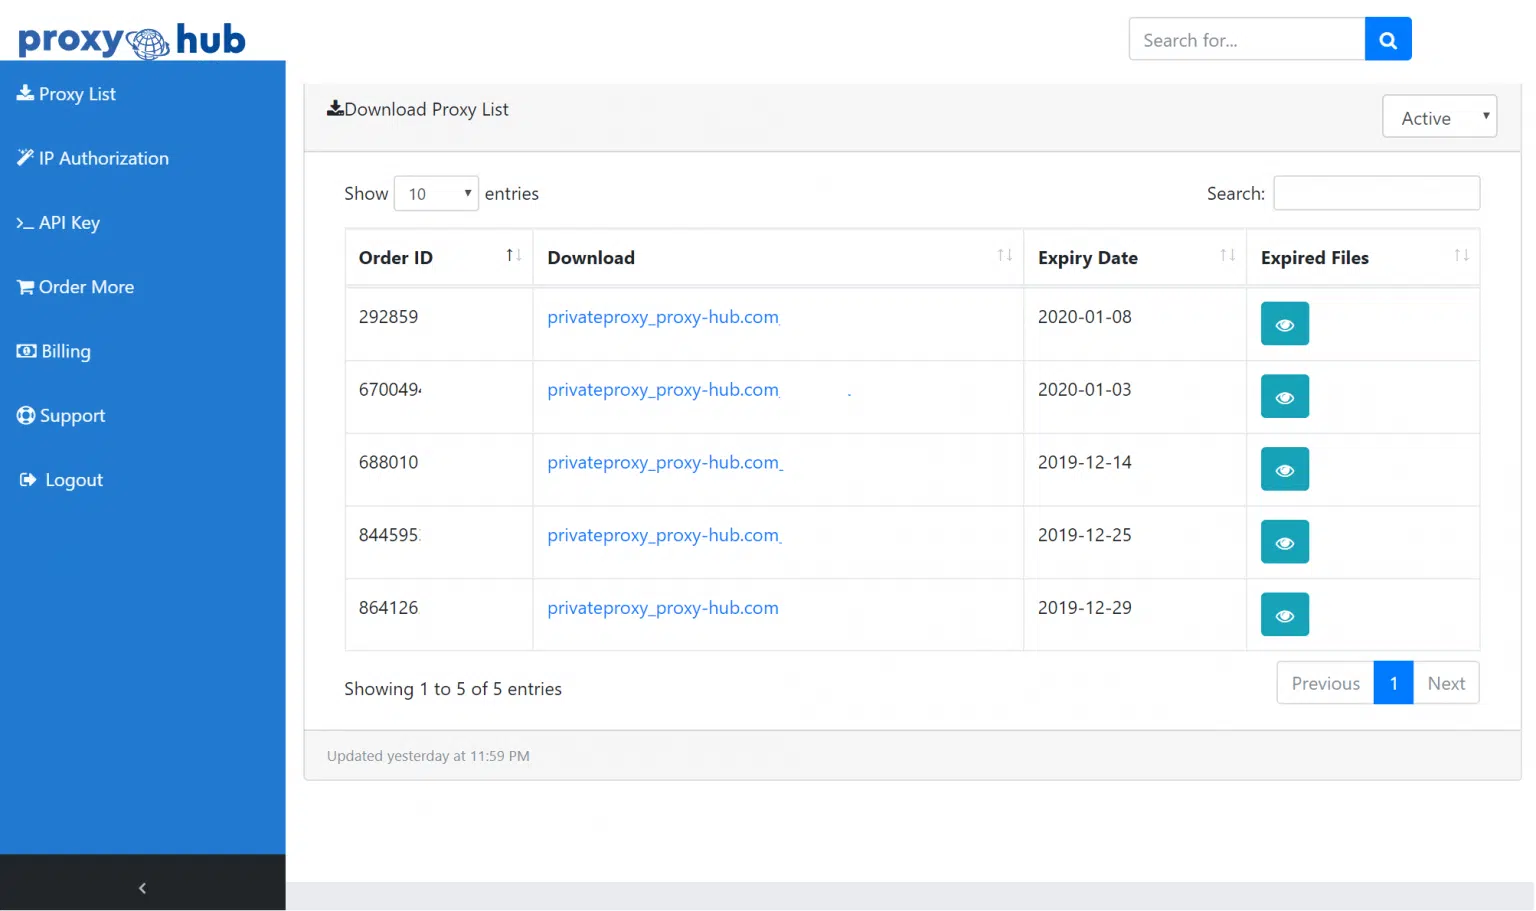View expired files for order 292859
The height and width of the screenshot is (911, 1536).
[x=1284, y=323]
